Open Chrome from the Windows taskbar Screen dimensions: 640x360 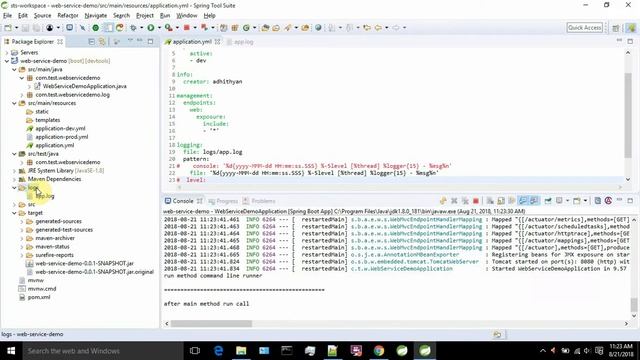click(x=379, y=351)
